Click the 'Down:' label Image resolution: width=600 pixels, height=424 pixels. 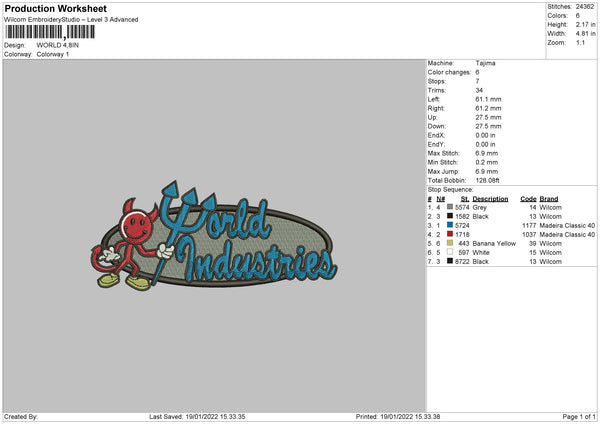tap(437, 126)
